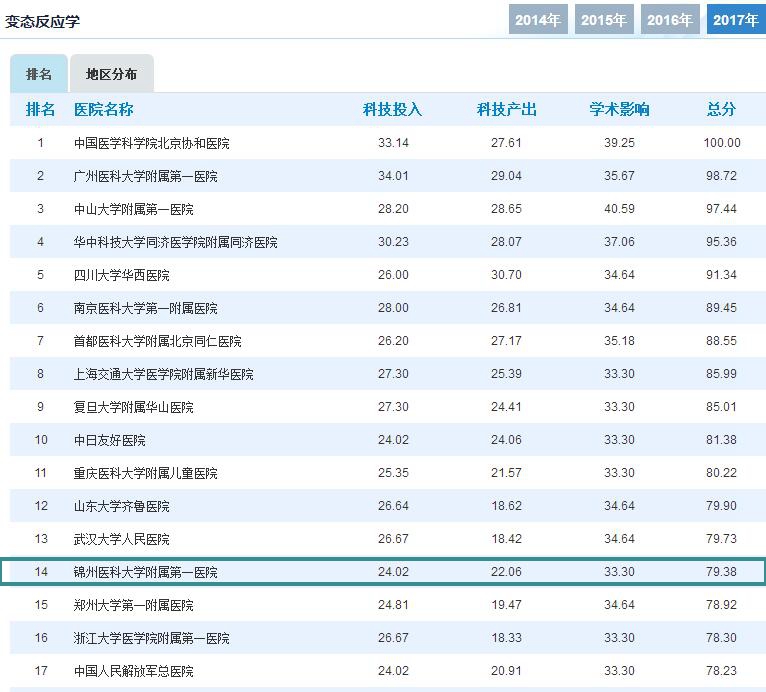Click 科技产出 value 30.70
This screenshot has height=692, width=766.
(x=507, y=274)
